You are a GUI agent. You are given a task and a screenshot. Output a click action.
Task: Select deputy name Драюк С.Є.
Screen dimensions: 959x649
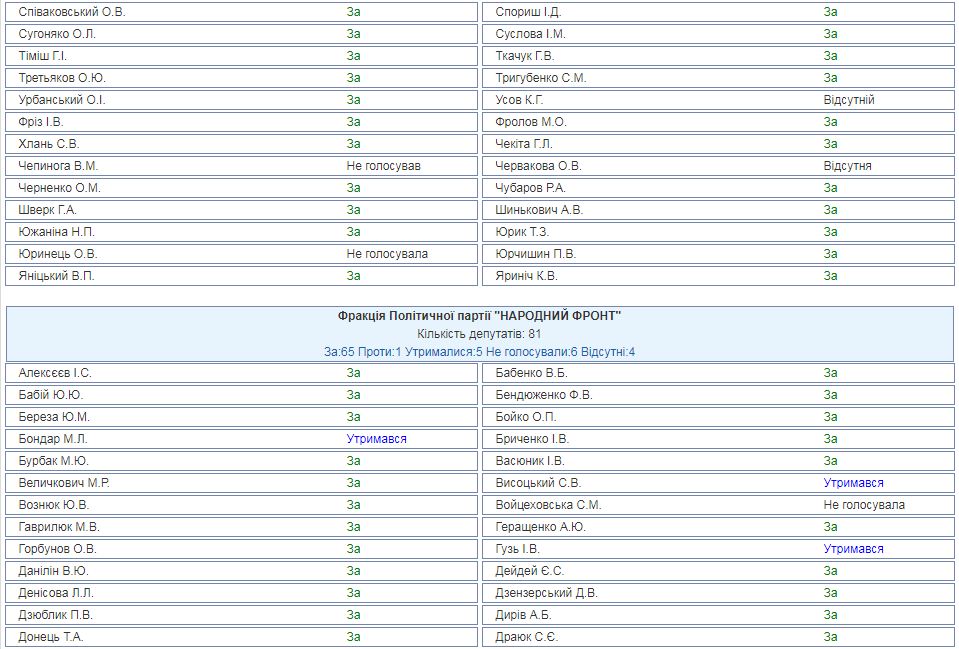[527, 637]
